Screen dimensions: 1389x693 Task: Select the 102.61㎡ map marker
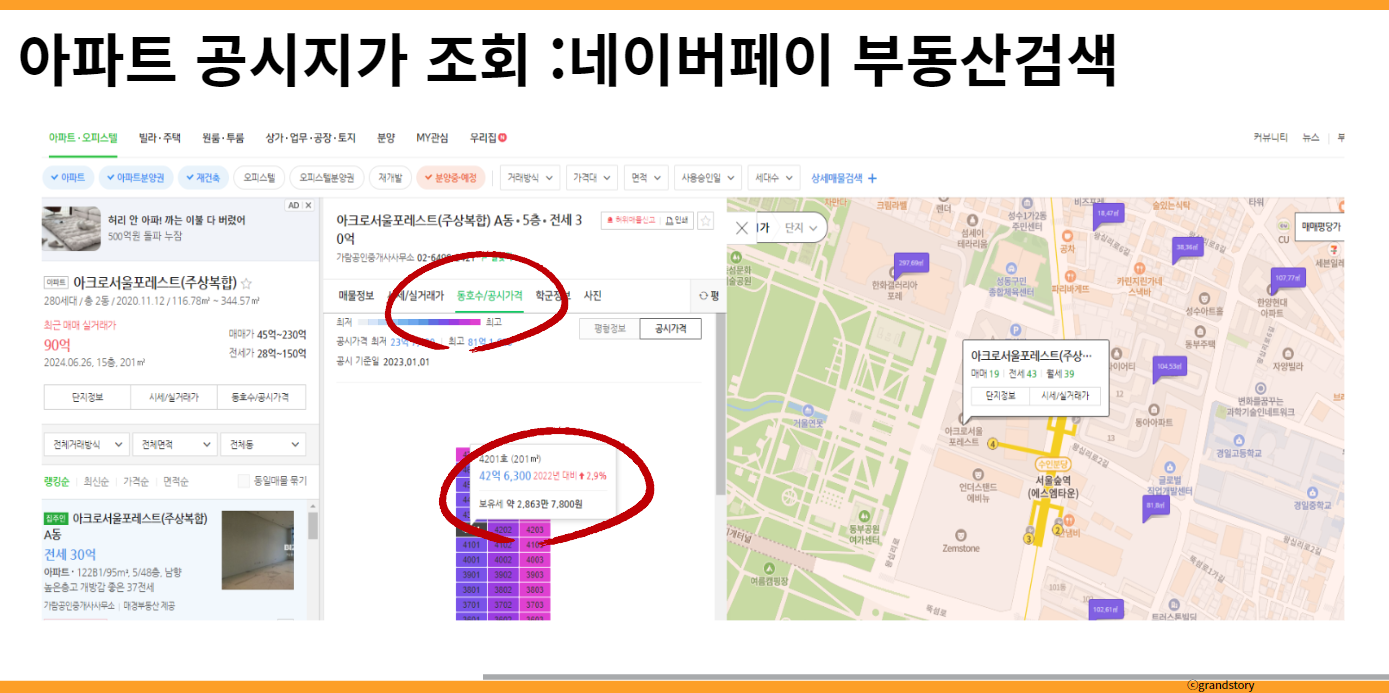pos(1104,609)
